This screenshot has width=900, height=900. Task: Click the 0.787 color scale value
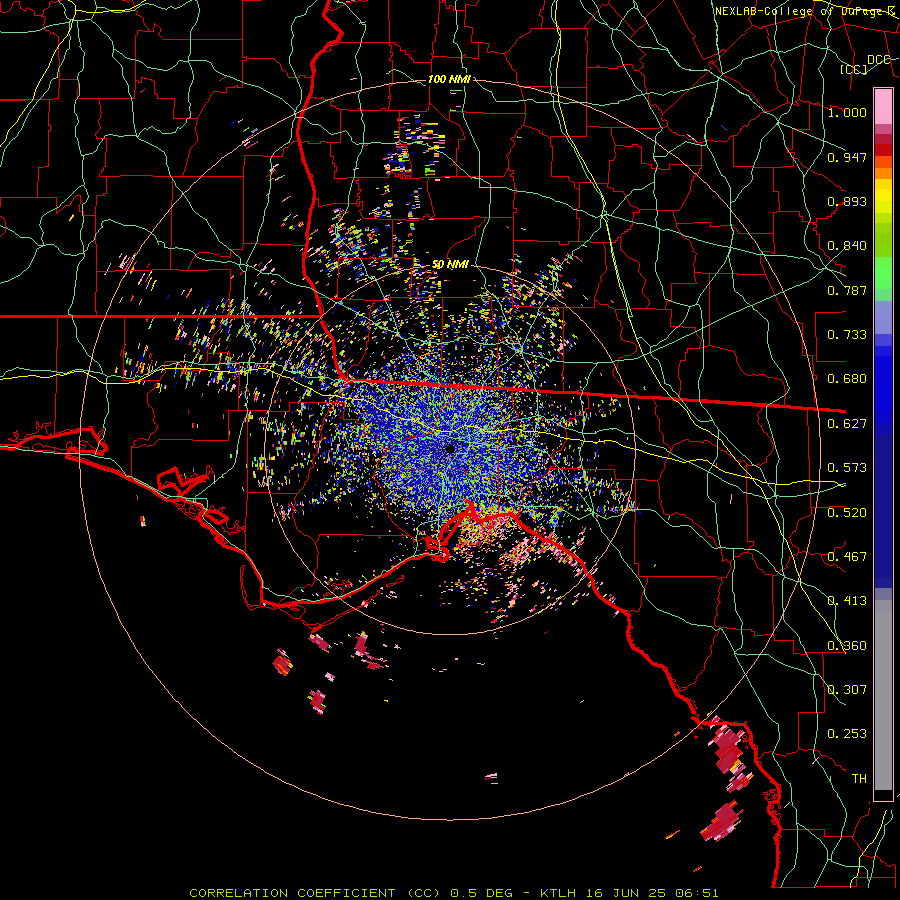click(x=847, y=290)
